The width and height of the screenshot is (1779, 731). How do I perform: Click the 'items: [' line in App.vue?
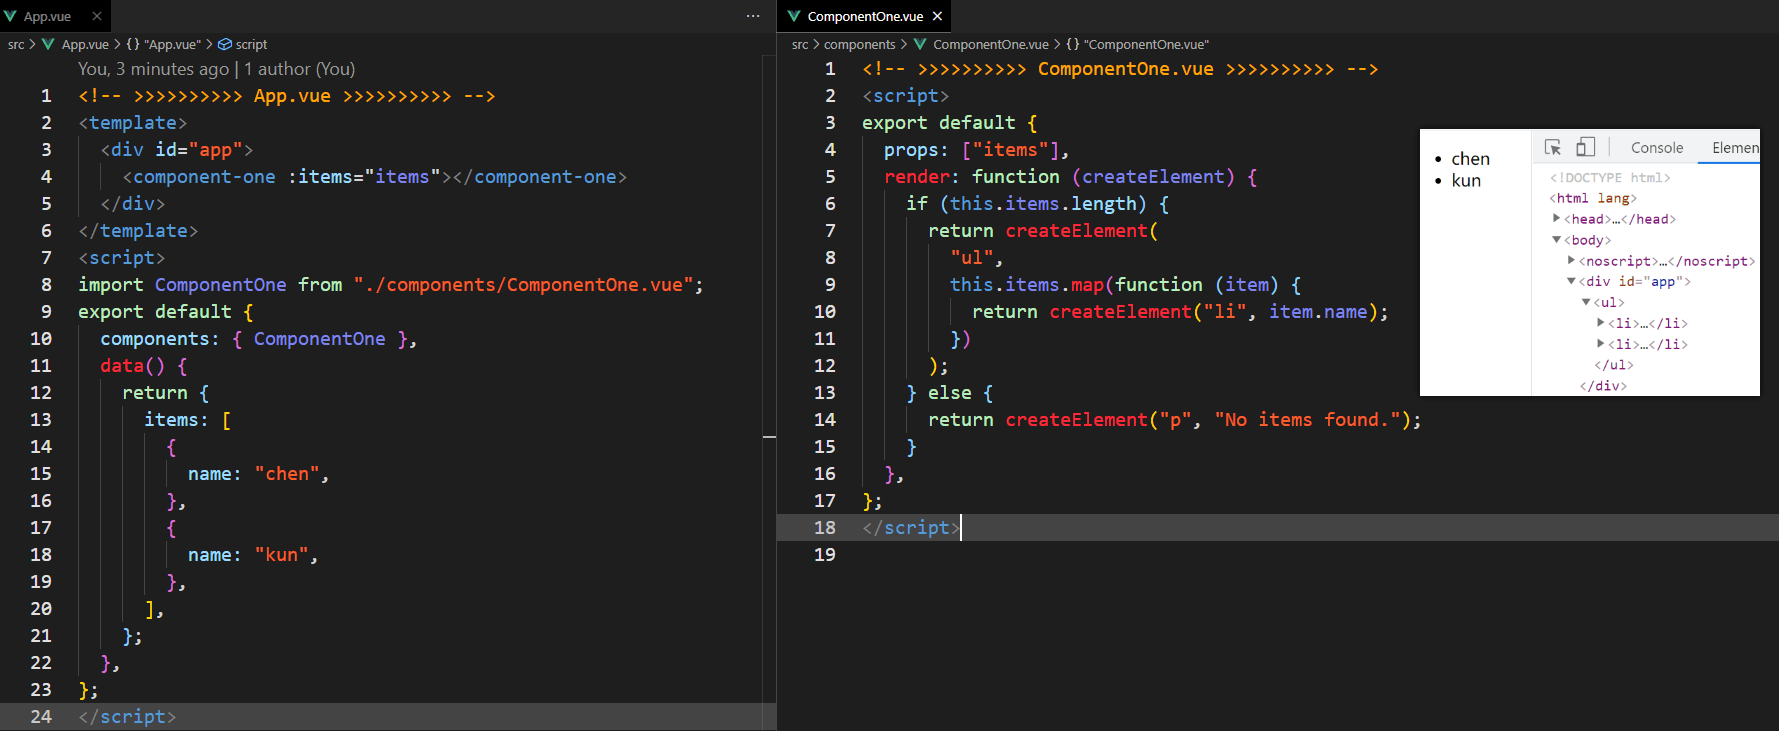click(x=187, y=420)
